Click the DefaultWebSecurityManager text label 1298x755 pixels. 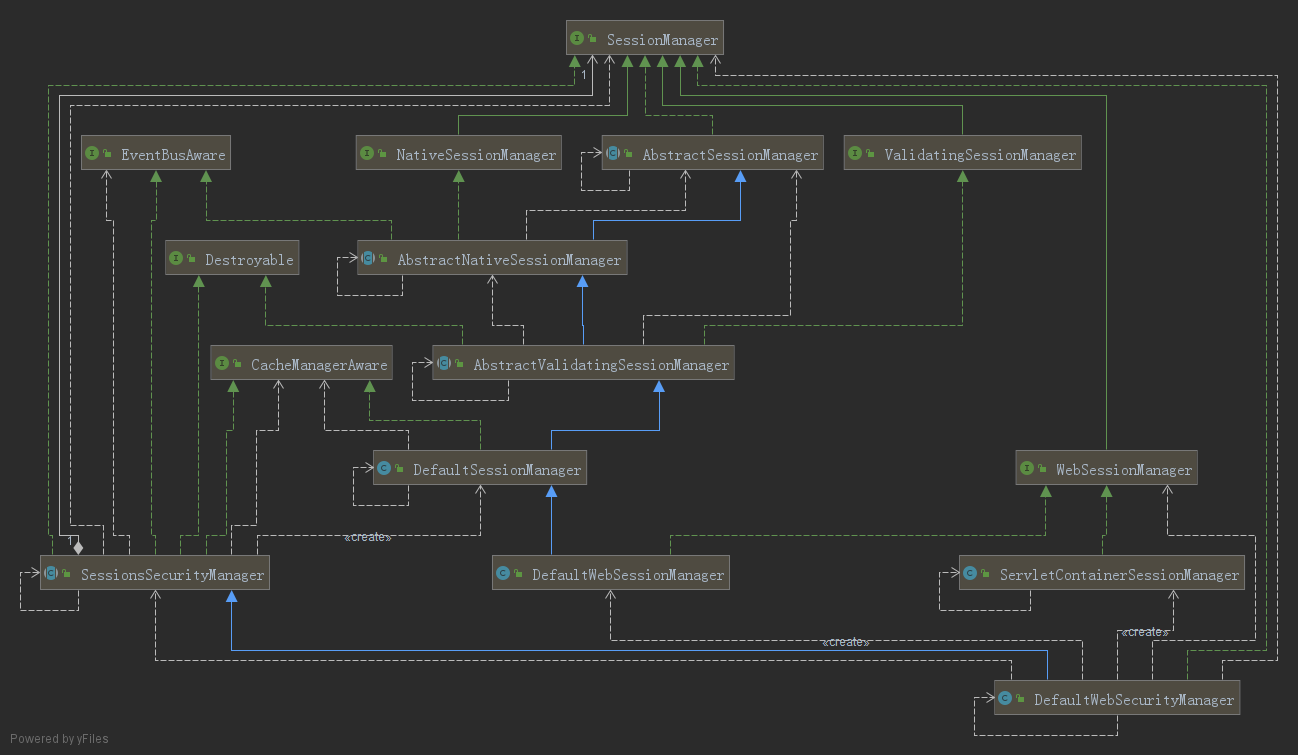point(1134,700)
